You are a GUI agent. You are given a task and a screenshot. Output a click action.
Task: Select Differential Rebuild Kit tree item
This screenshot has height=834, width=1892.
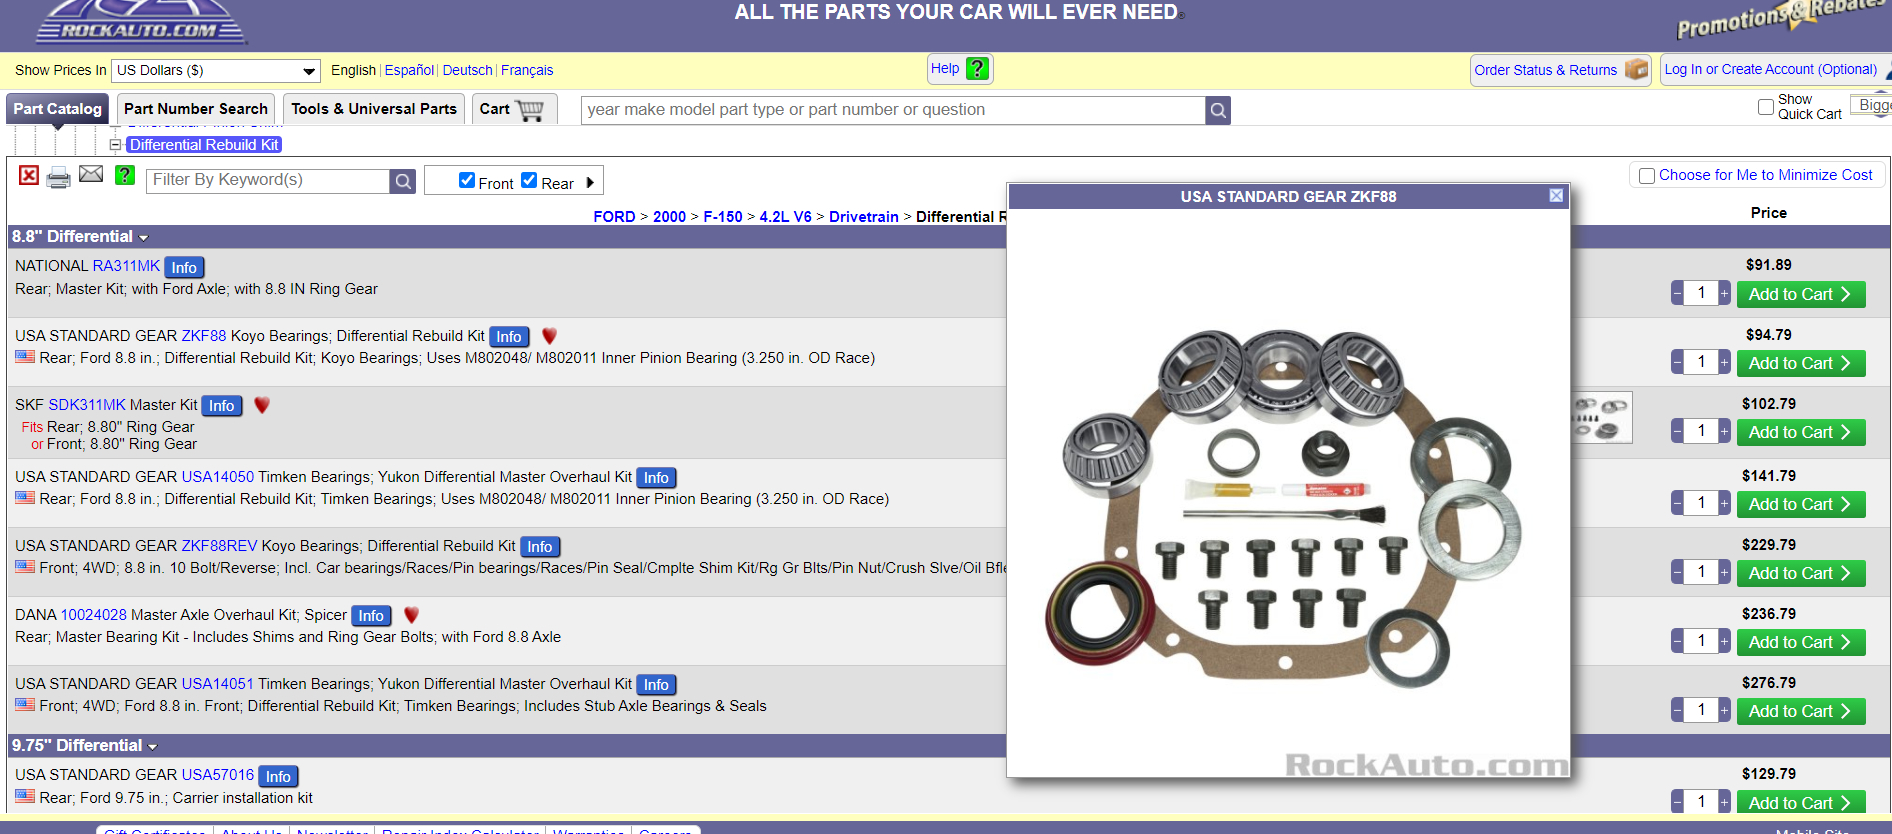pyautogui.click(x=204, y=145)
